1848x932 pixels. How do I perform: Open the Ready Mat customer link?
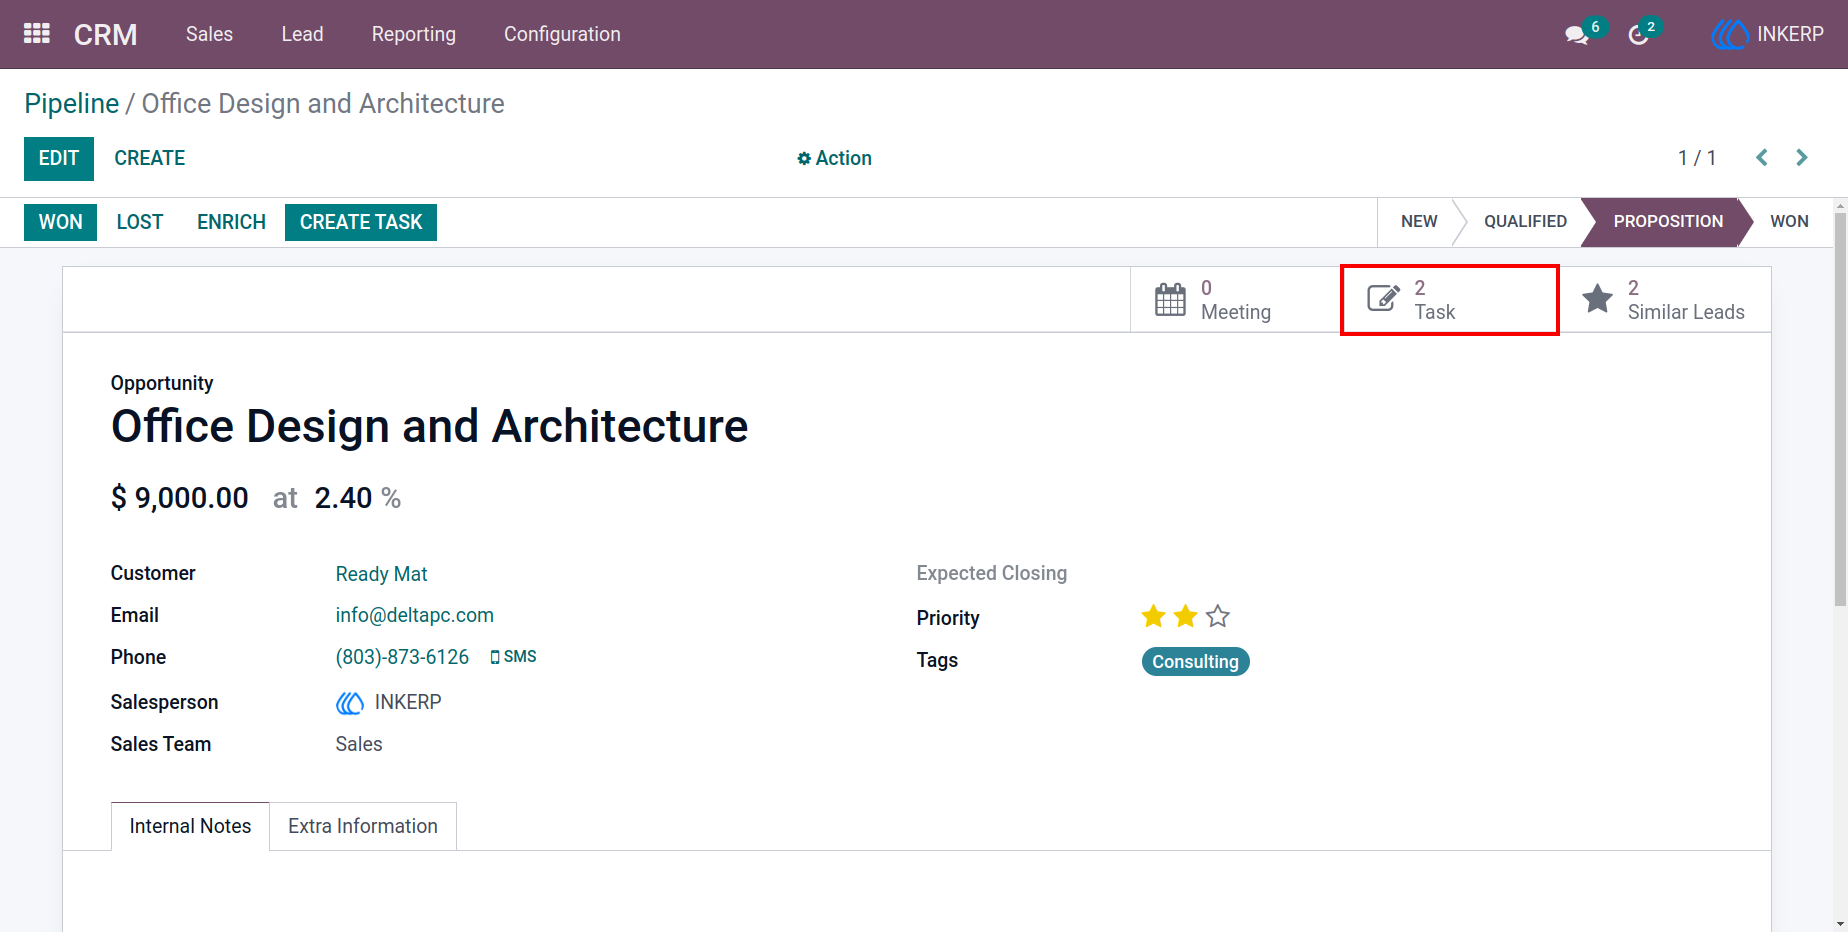[381, 574]
